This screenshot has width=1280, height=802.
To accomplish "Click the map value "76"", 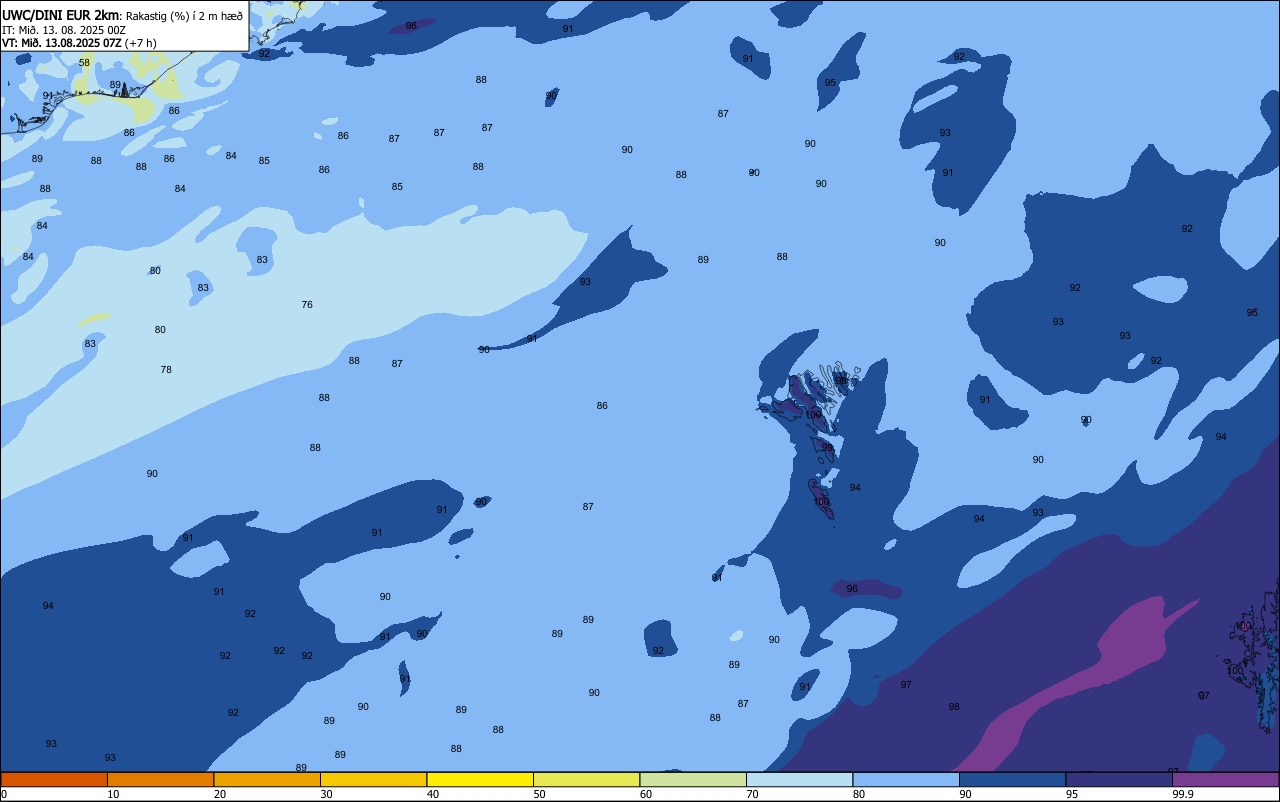I will click(x=307, y=305).
